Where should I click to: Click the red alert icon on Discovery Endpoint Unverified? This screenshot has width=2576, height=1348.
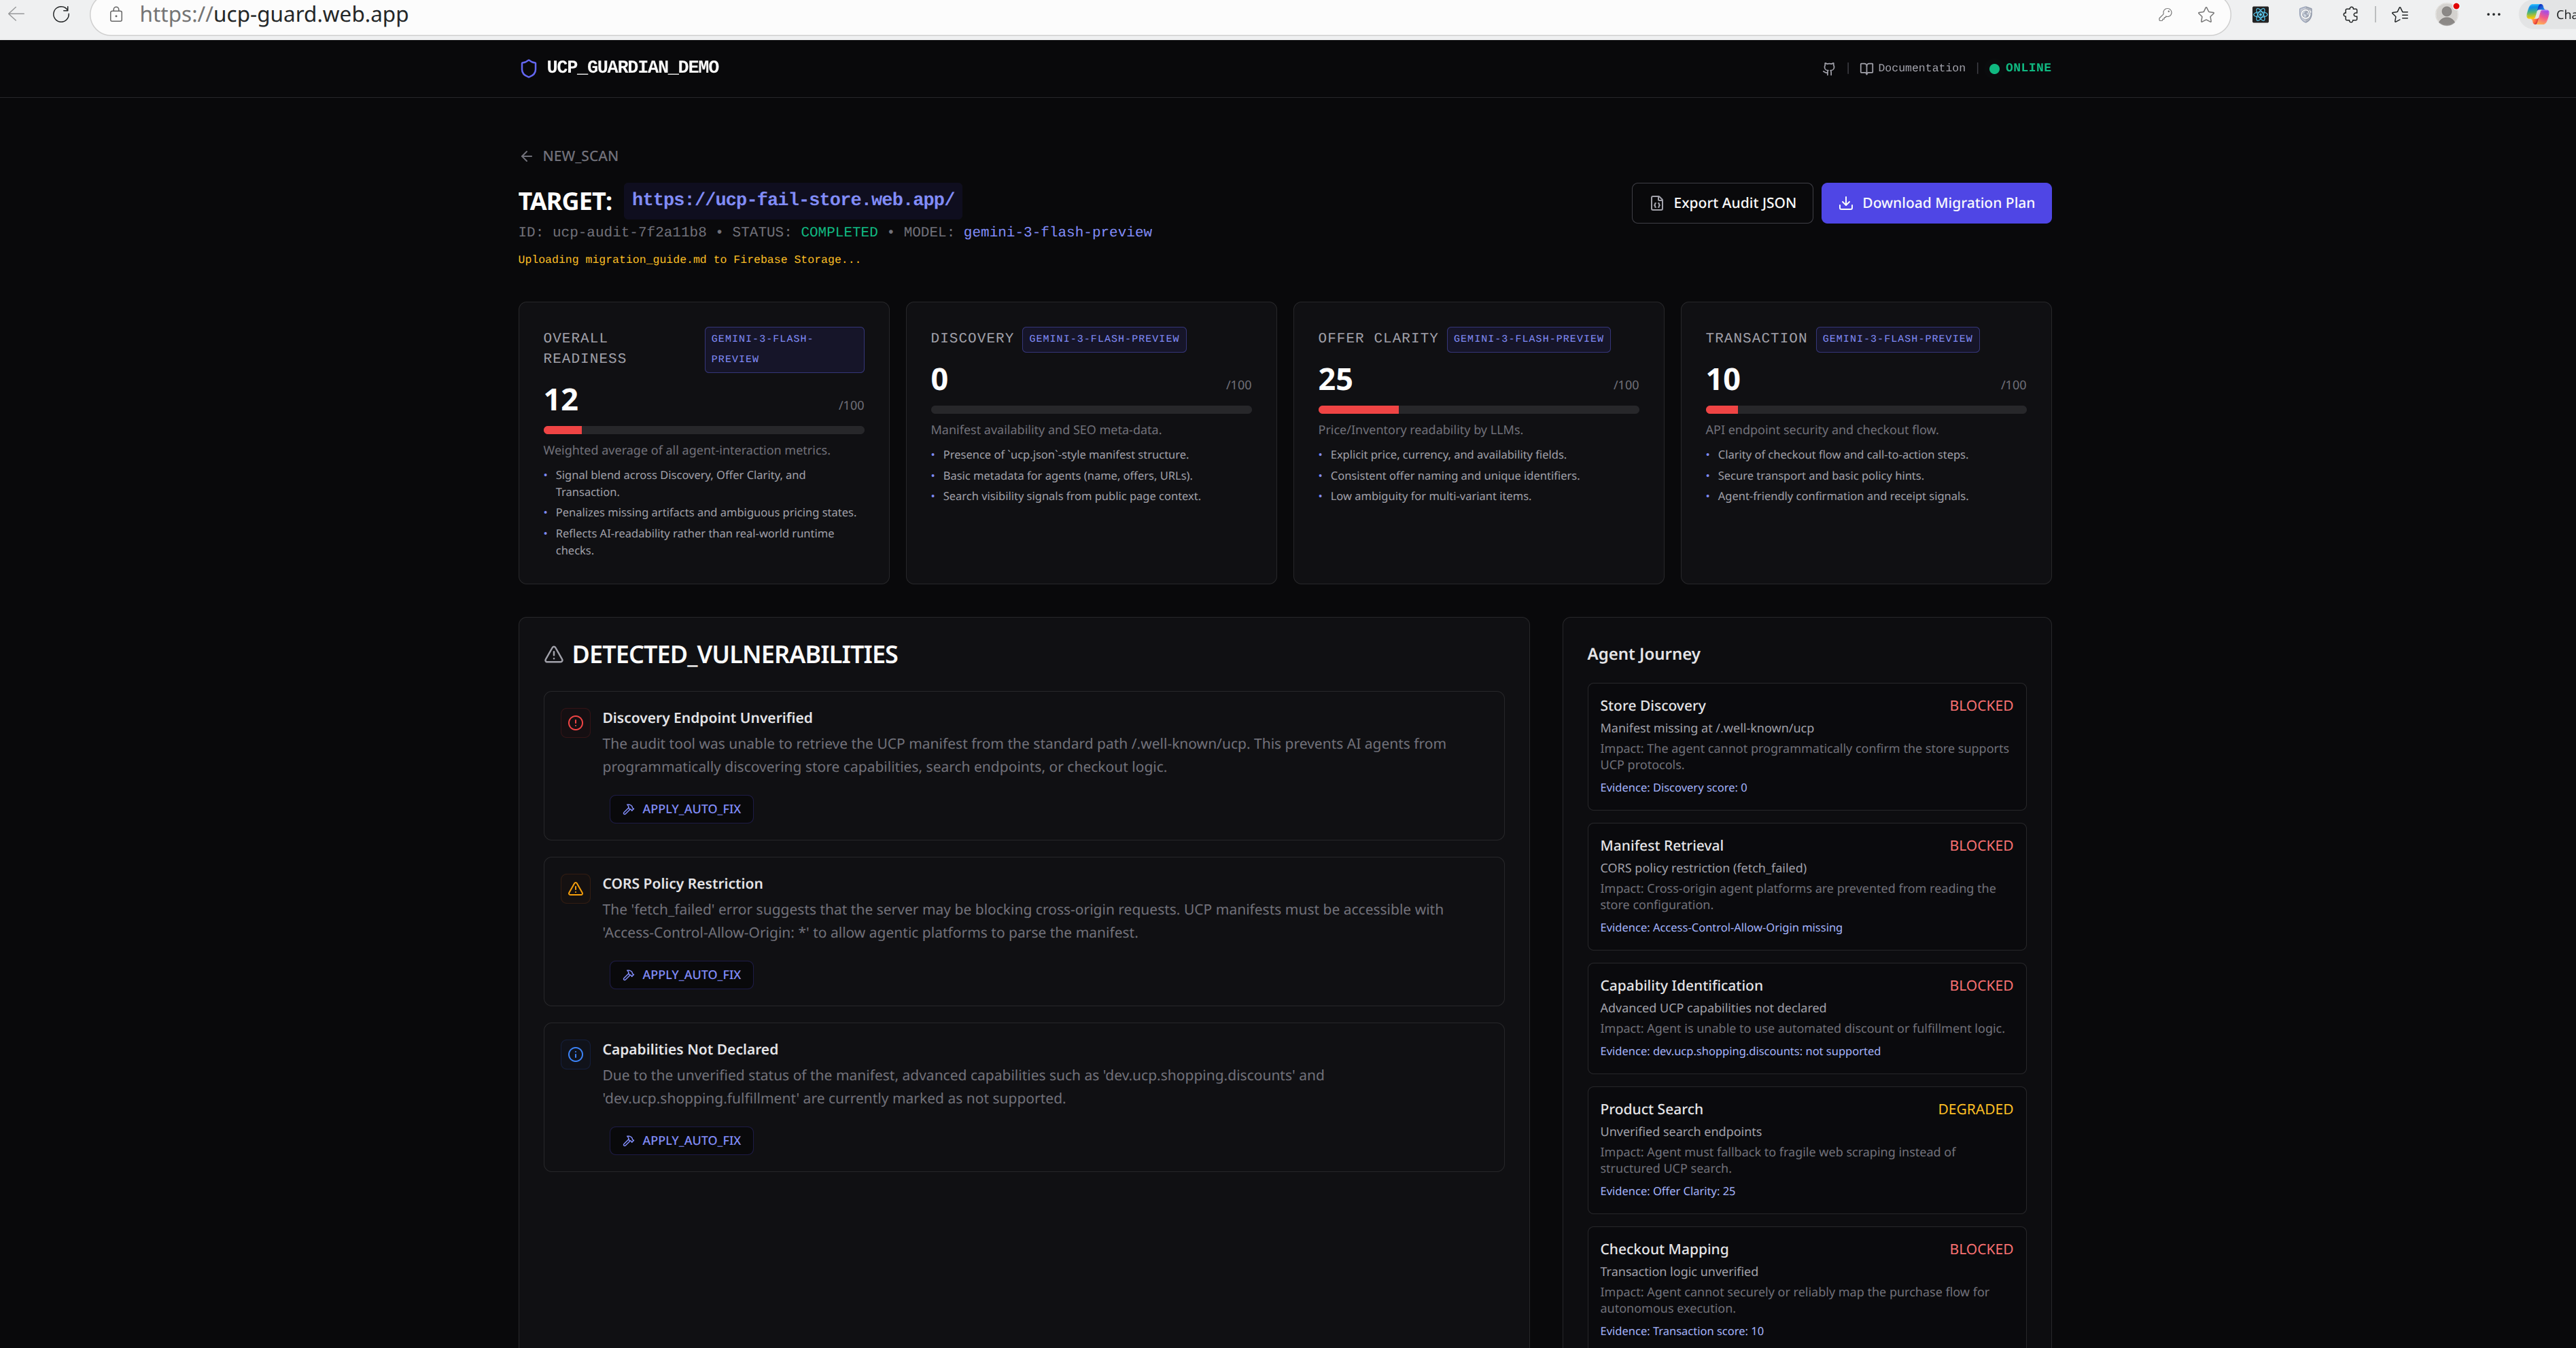575,723
